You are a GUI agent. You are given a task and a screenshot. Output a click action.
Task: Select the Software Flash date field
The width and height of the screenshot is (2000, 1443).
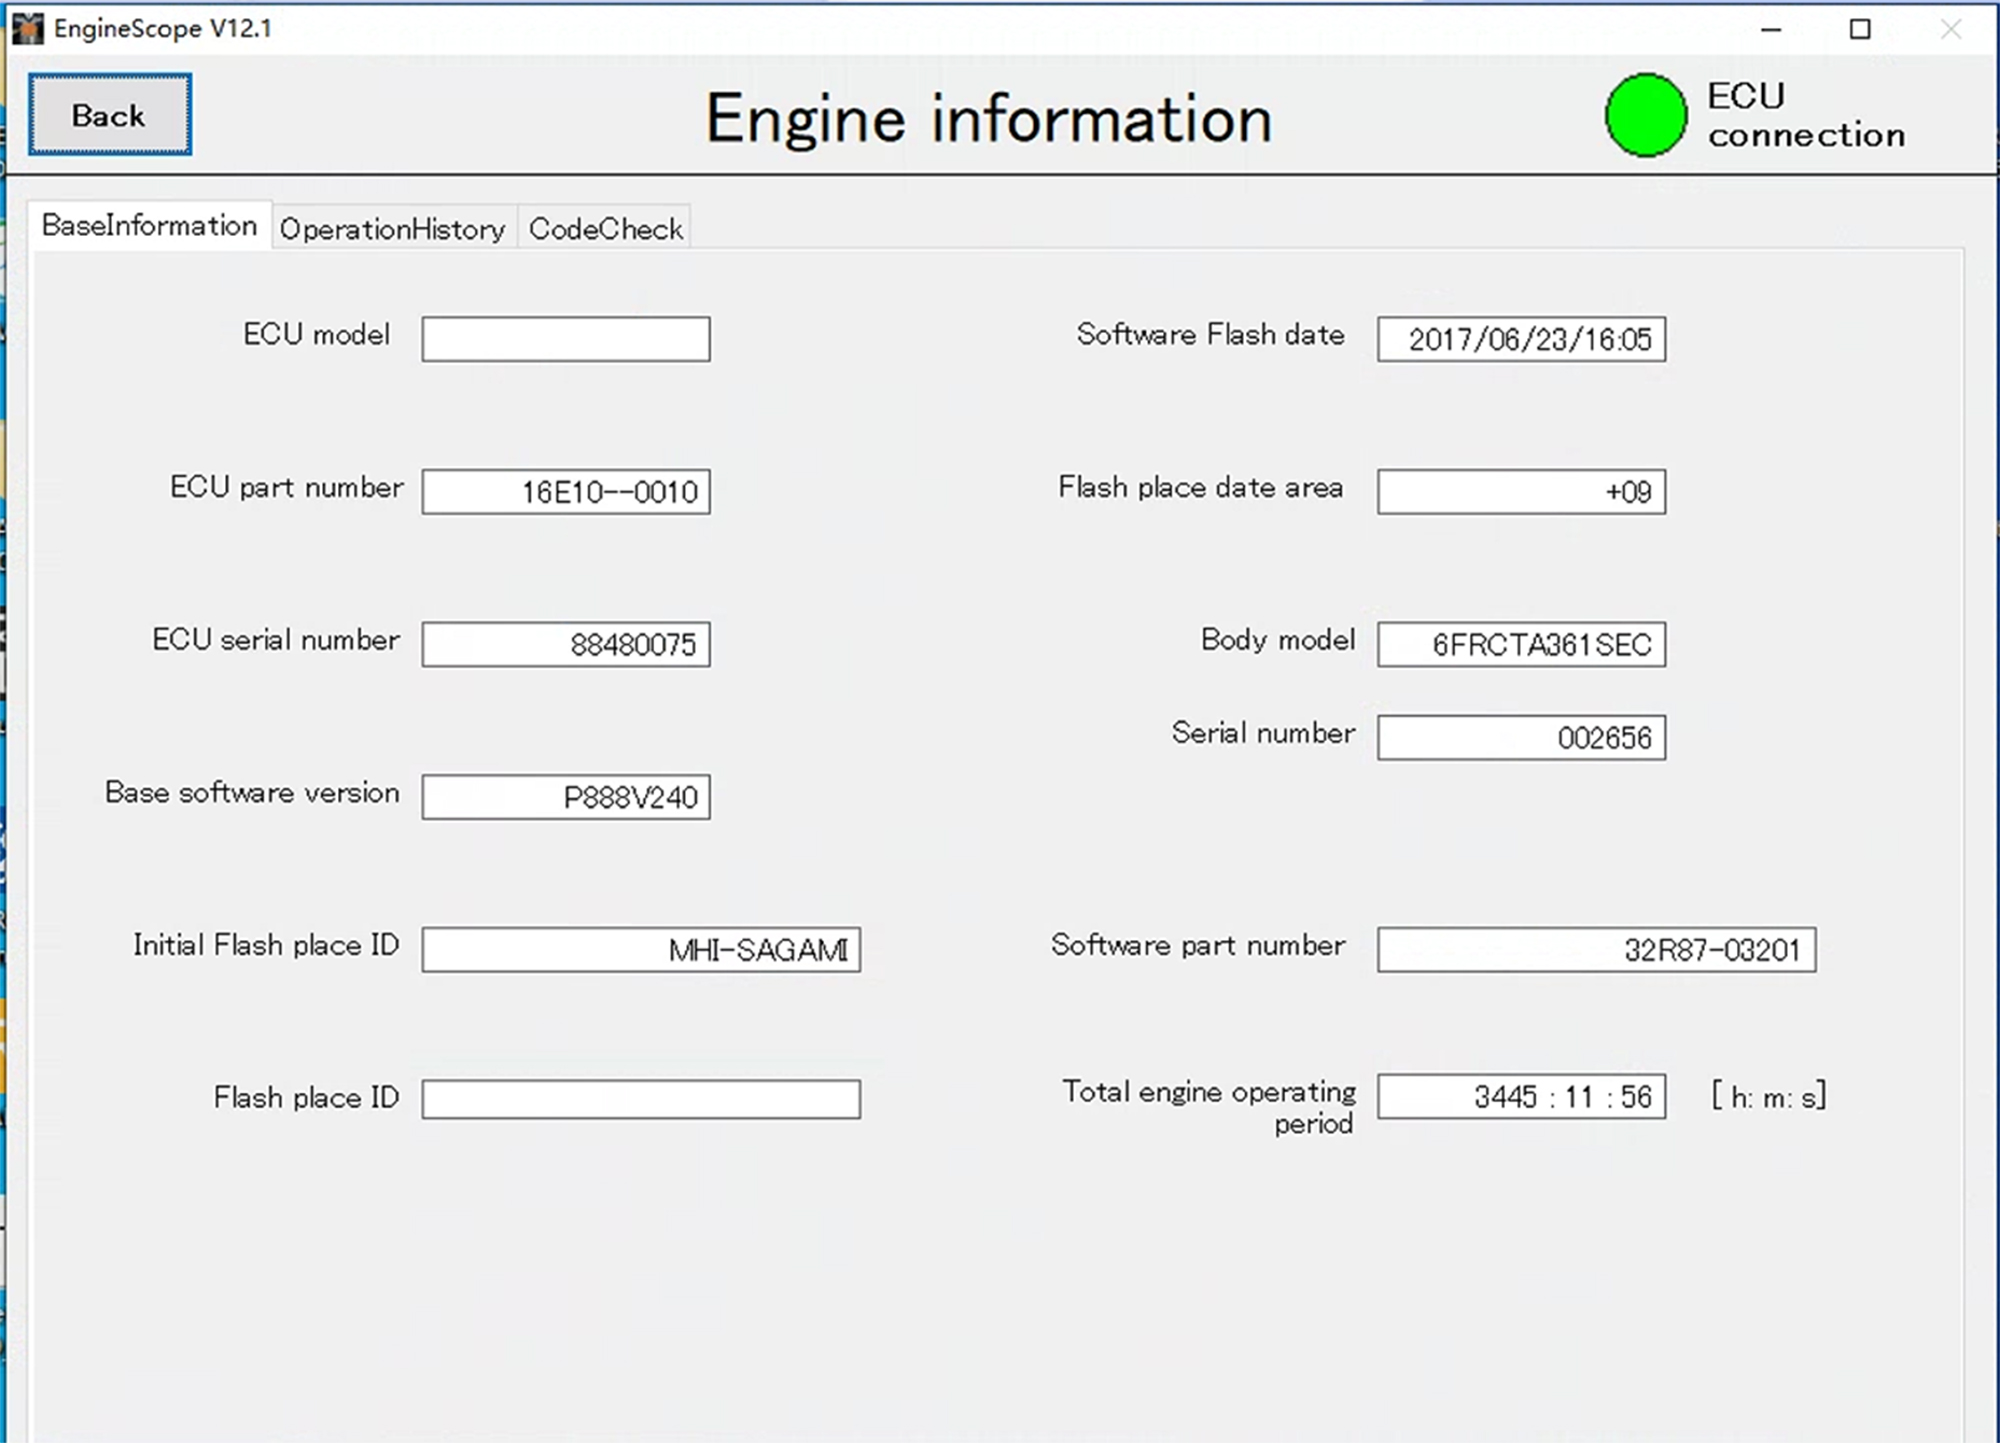[x=1521, y=339]
